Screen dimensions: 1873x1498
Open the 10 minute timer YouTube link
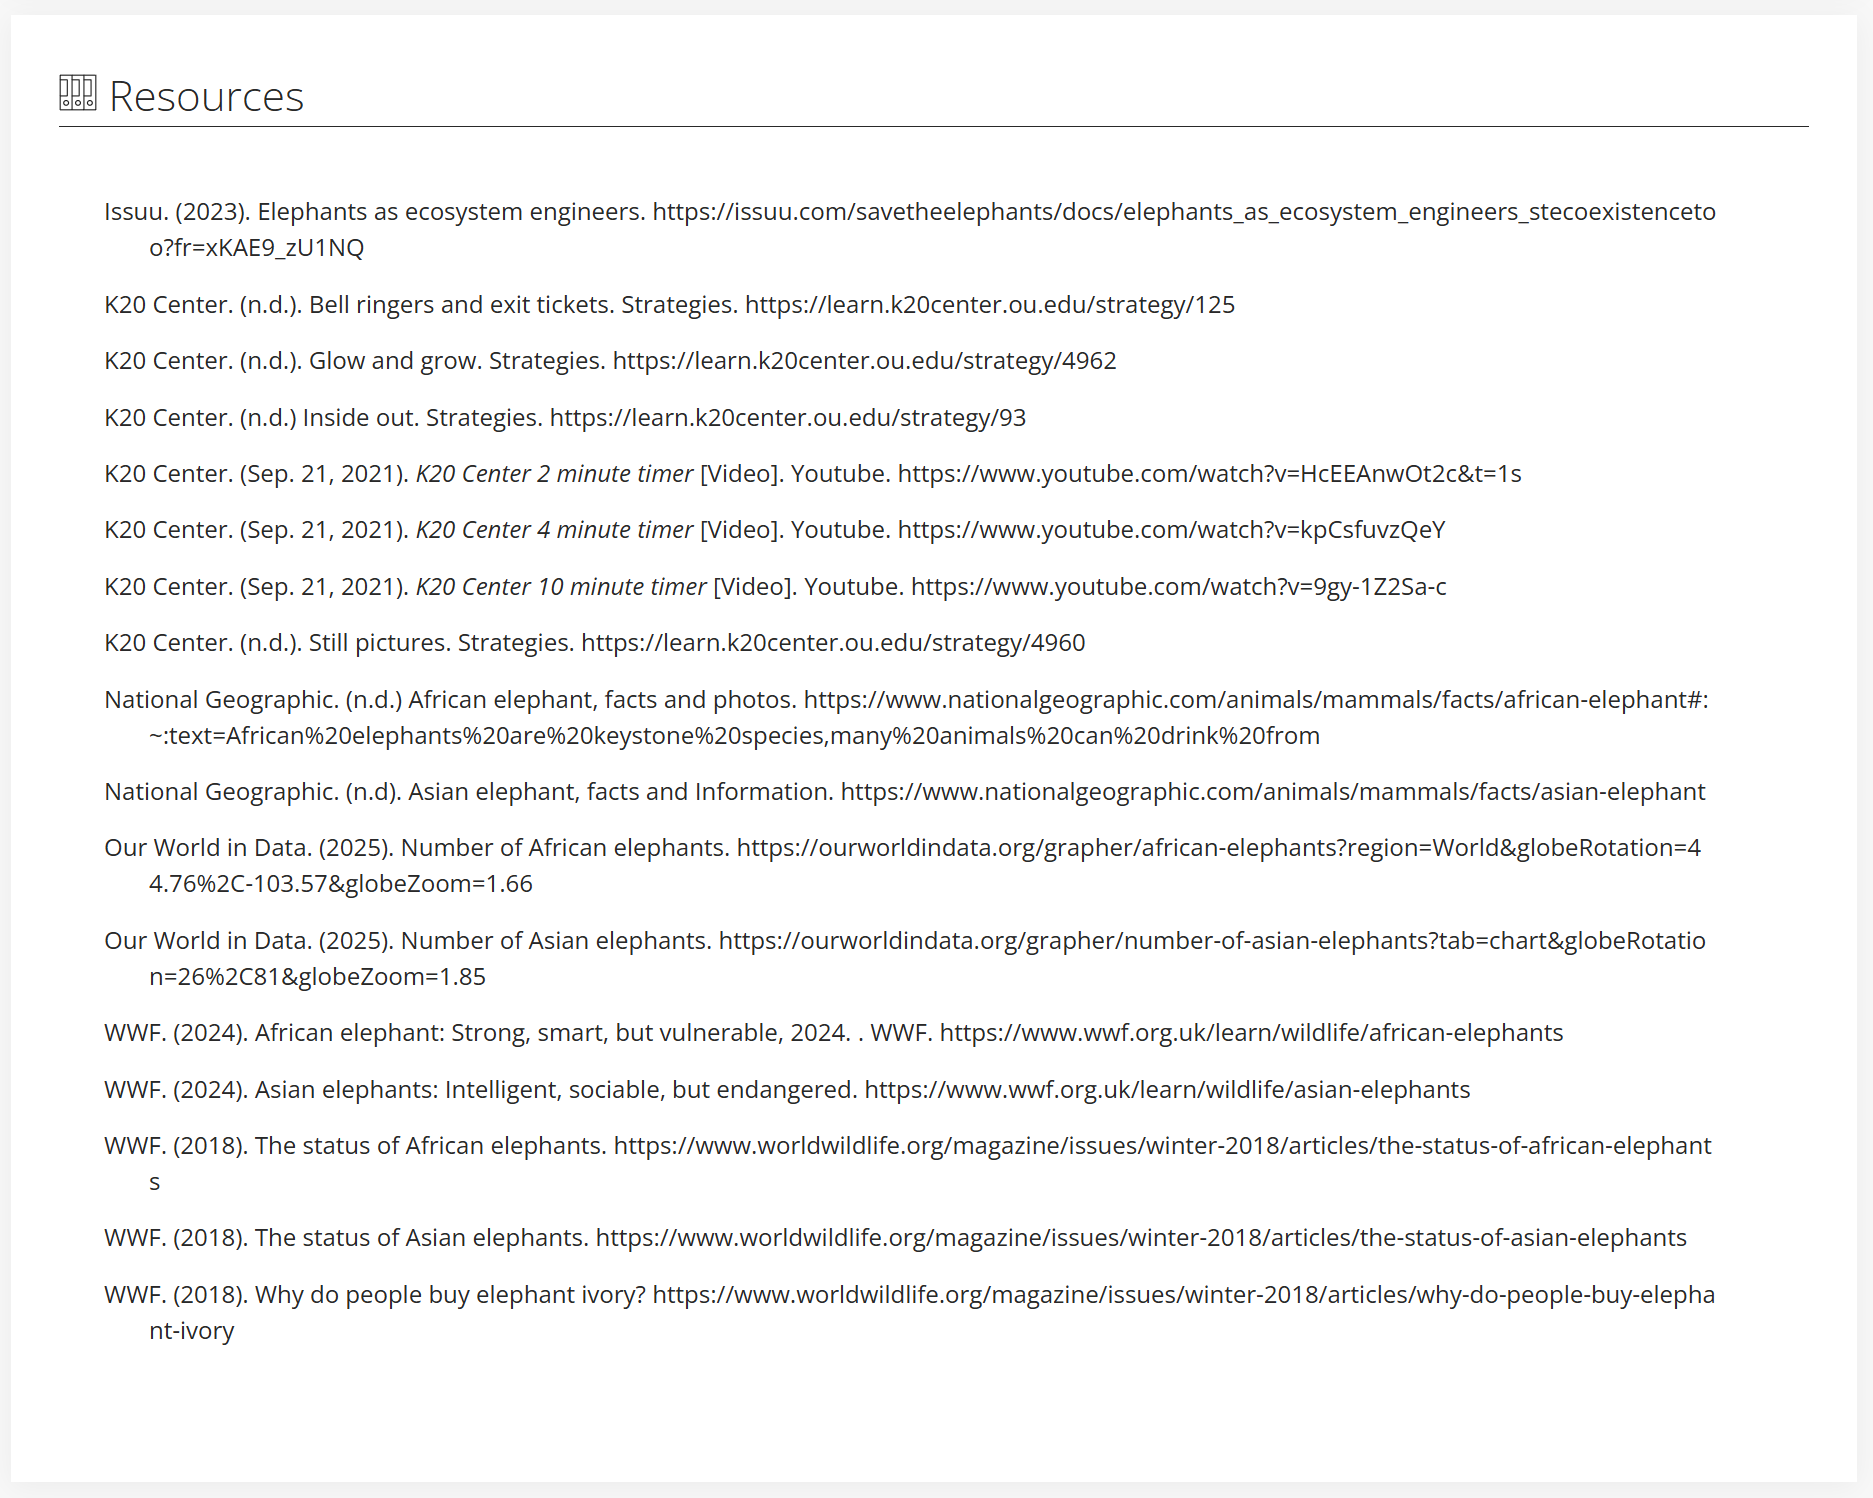coord(1178,587)
